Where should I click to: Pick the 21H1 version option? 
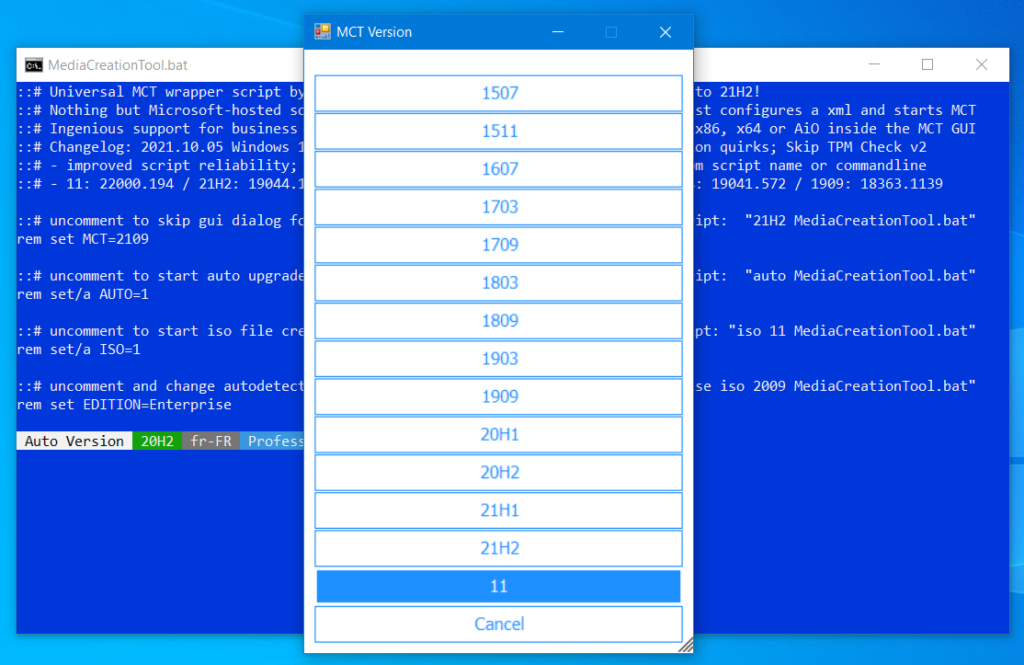click(498, 511)
